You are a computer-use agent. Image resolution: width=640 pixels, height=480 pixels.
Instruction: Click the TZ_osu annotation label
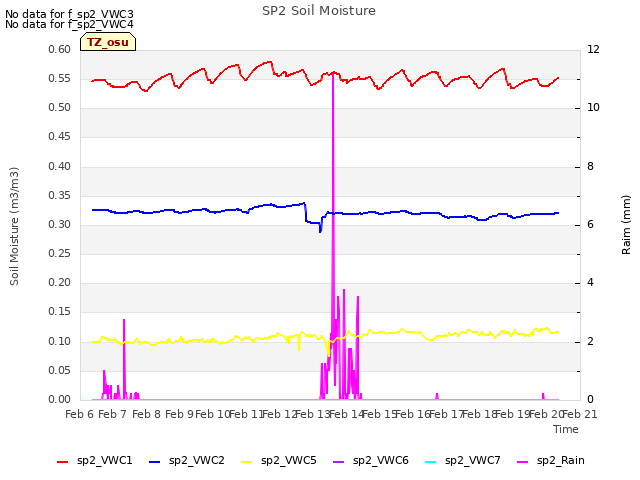(108, 42)
